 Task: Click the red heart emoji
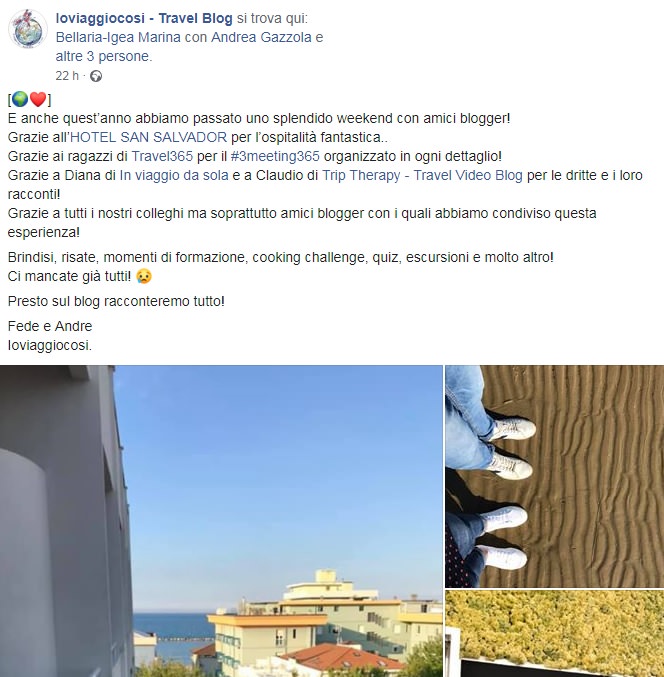pos(38,99)
